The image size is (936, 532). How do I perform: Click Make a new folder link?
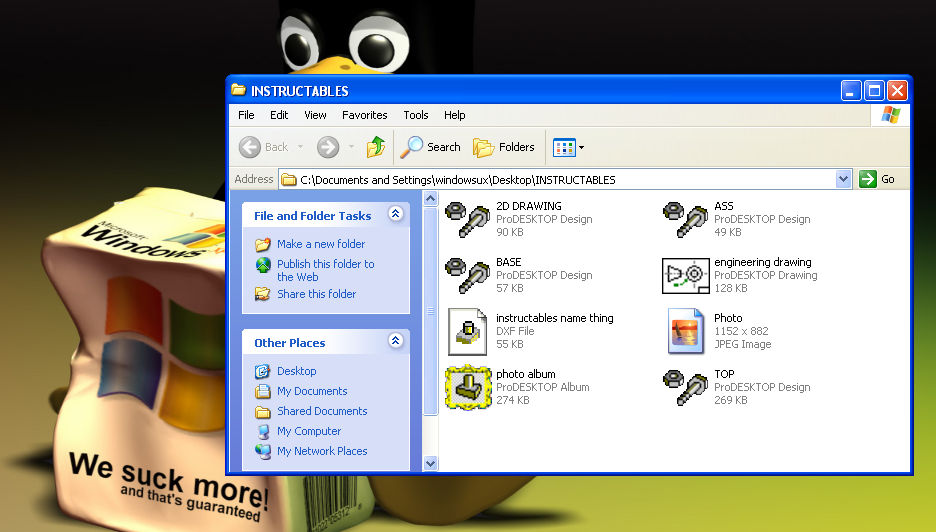pyautogui.click(x=321, y=244)
